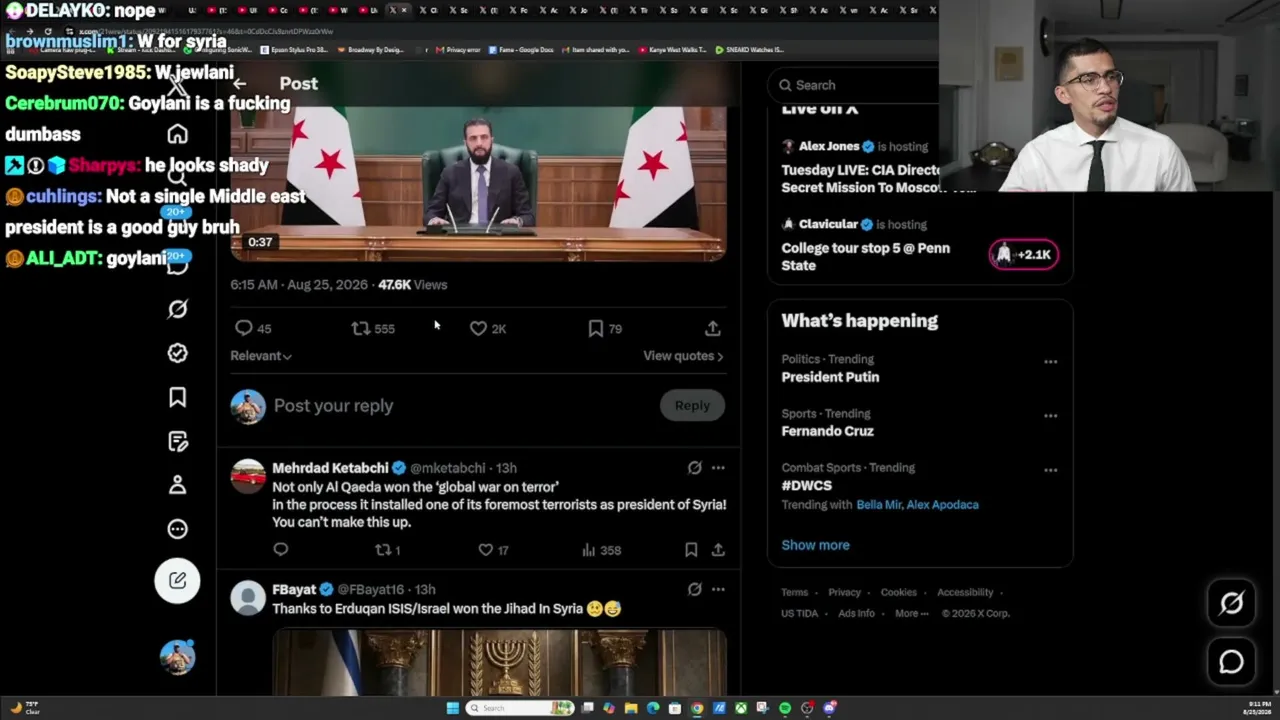Repost Mehrdad Ketabchi's comment
Image resolution: width=1280 pixels, height=720 pixels.
pyautogui.click(x=387, y=550)
